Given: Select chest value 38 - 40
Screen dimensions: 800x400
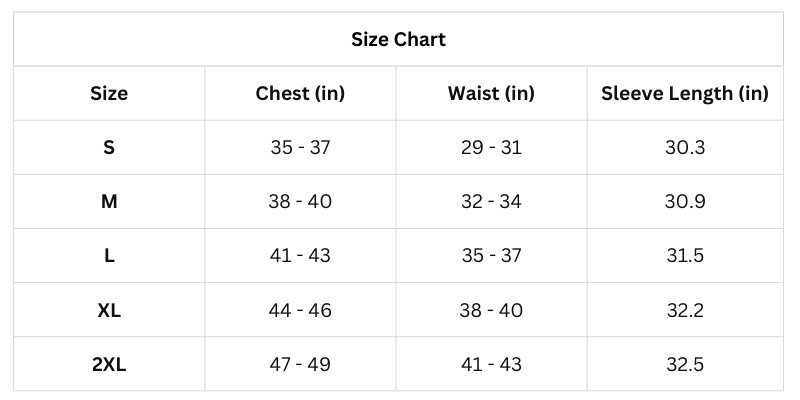Looking at the screenshot, I should click(300, 202).
